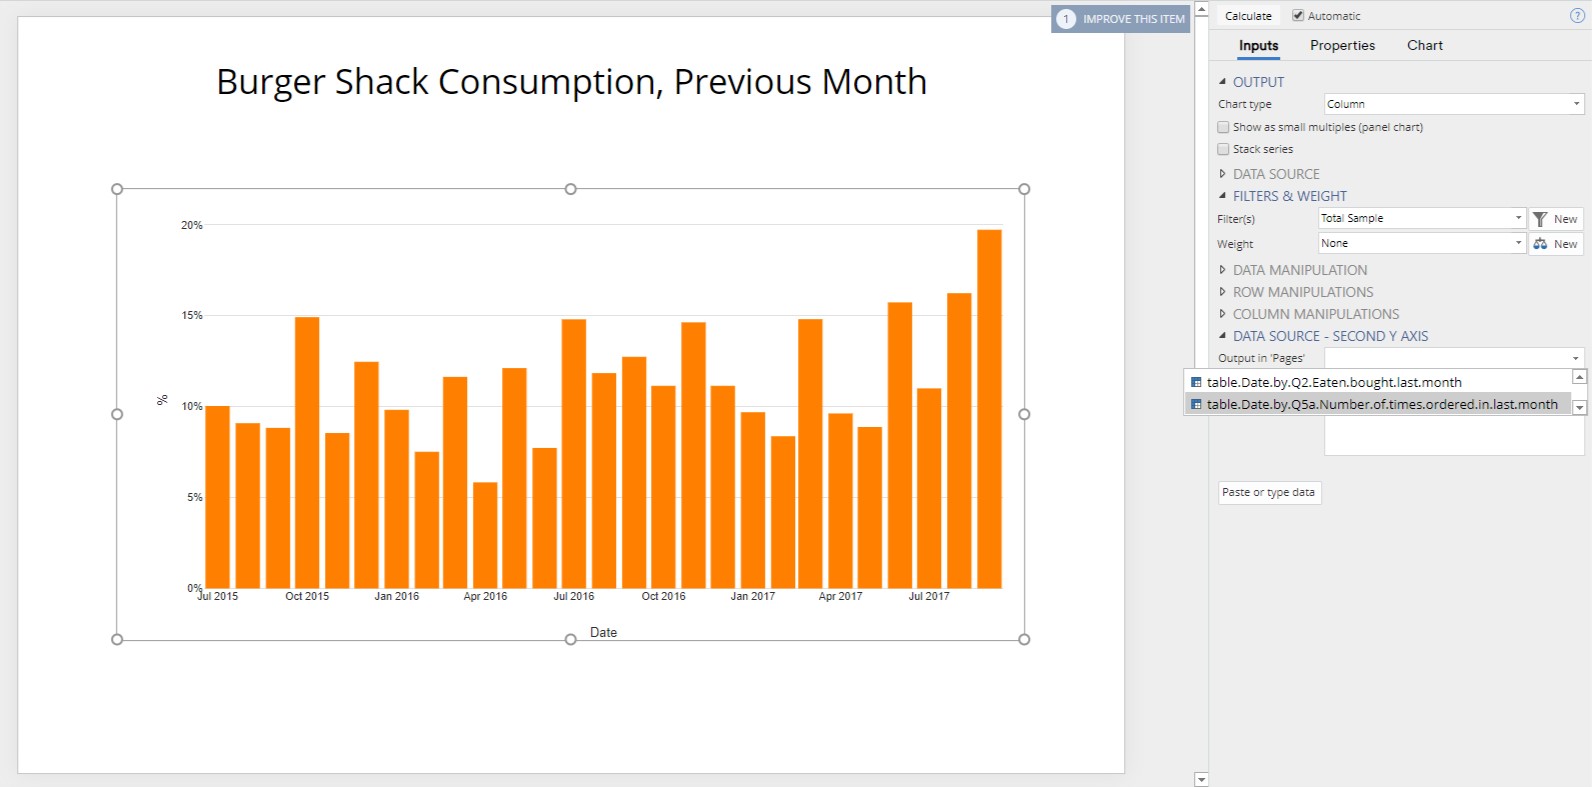Open the help question mark icon

point(1577,16)
